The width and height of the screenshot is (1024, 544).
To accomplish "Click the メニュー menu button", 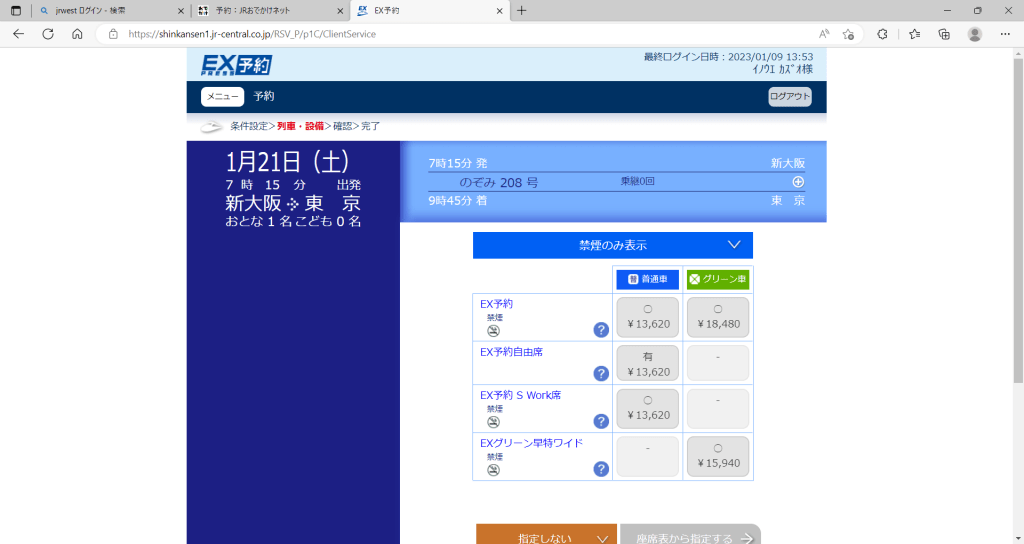I will pos(222,97).
